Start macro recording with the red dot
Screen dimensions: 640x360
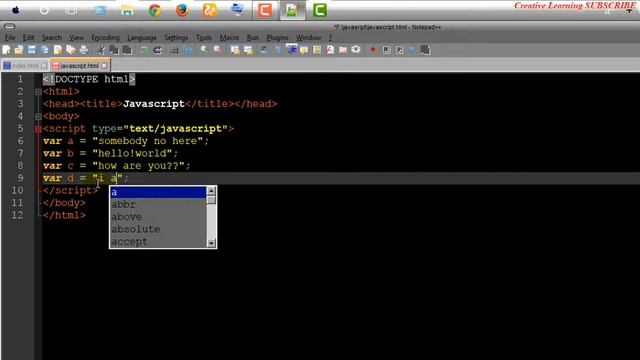373,50
